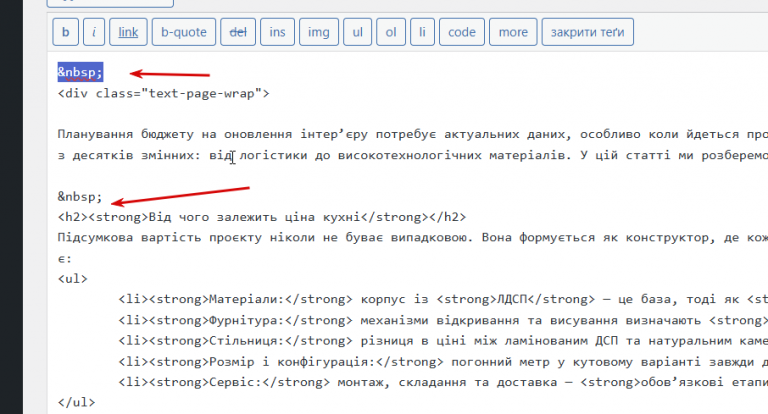Click the highlighted &nbsp; text on the first line

(80, 72)
